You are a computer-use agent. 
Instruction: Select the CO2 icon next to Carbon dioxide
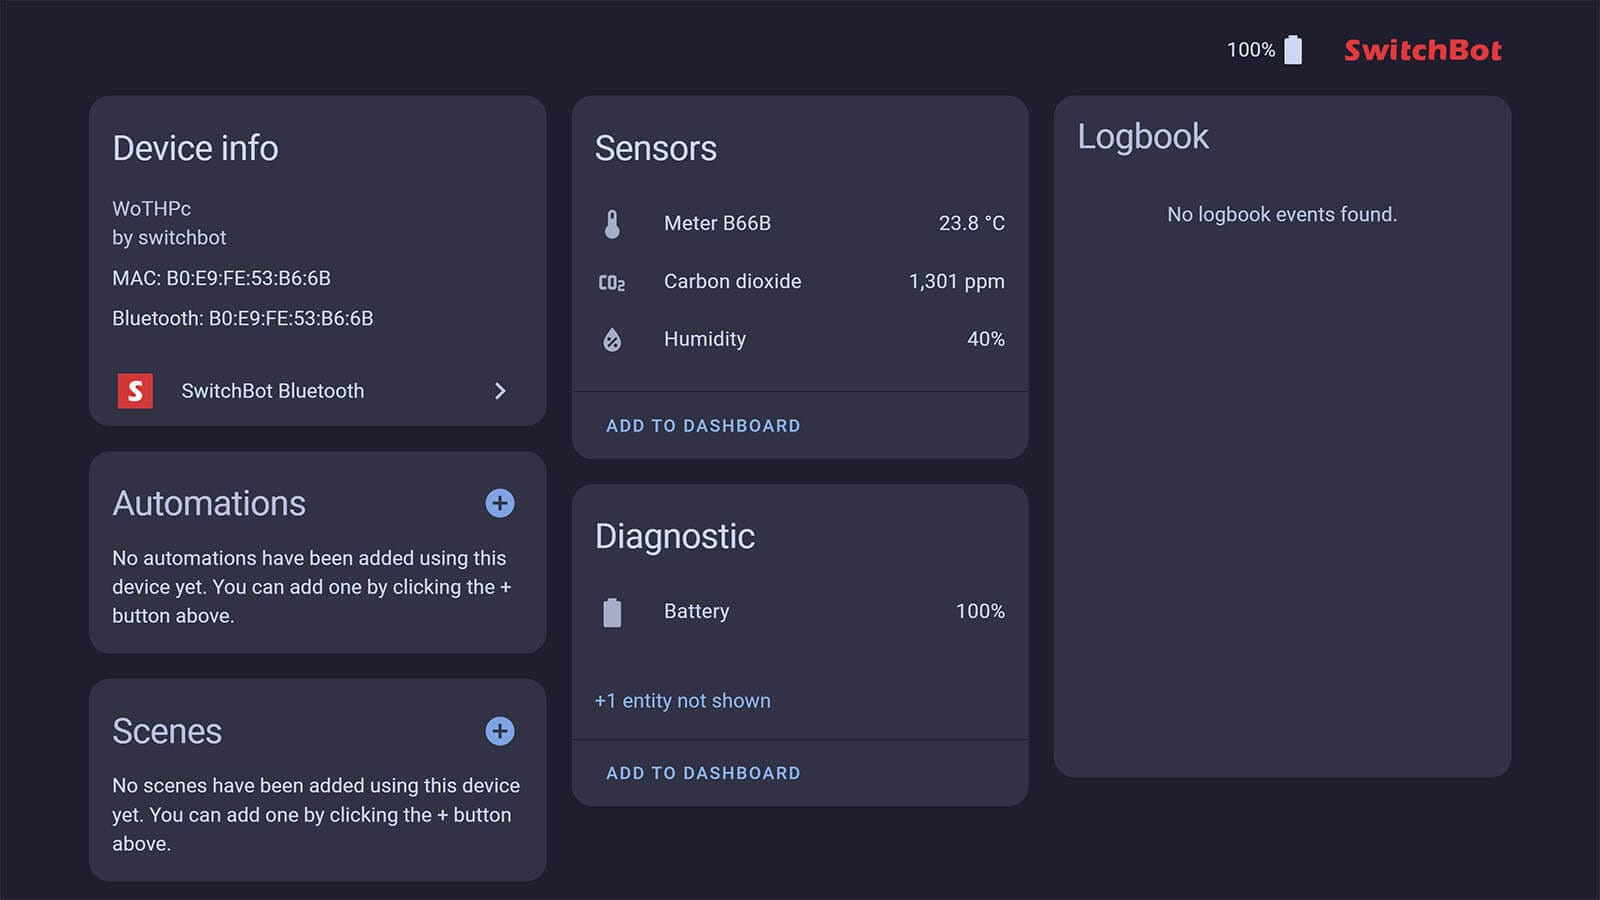pyautogui.click(x=611, y=282)
